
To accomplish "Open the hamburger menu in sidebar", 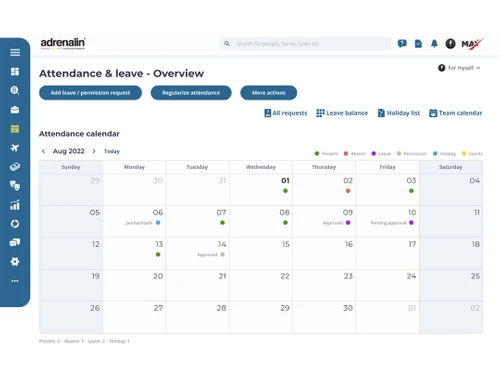I will [x=15, y=52].
